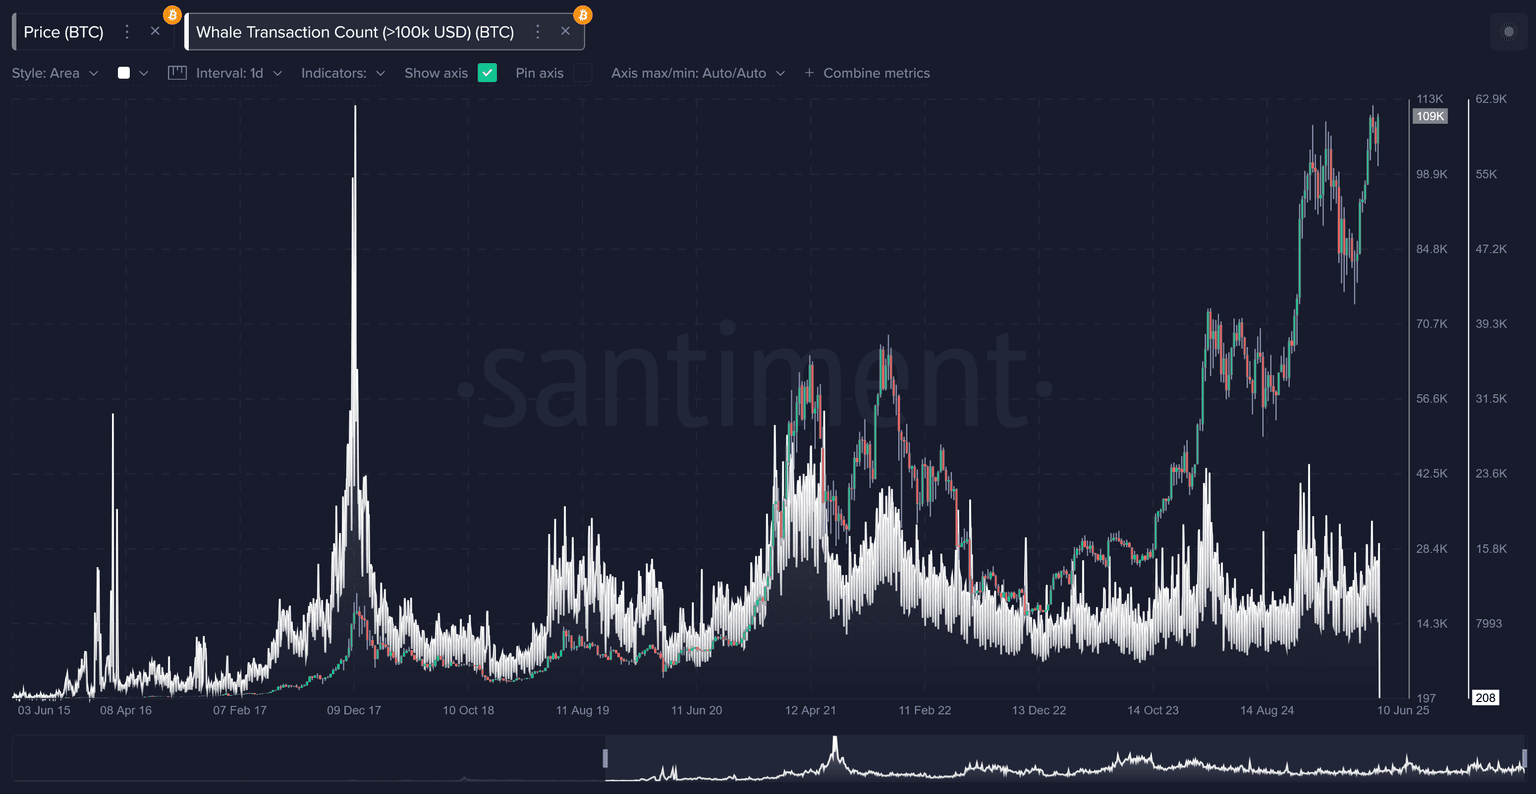Click the candle interval icon
This screenshot has width=1536, height=794.
(177, 73)
